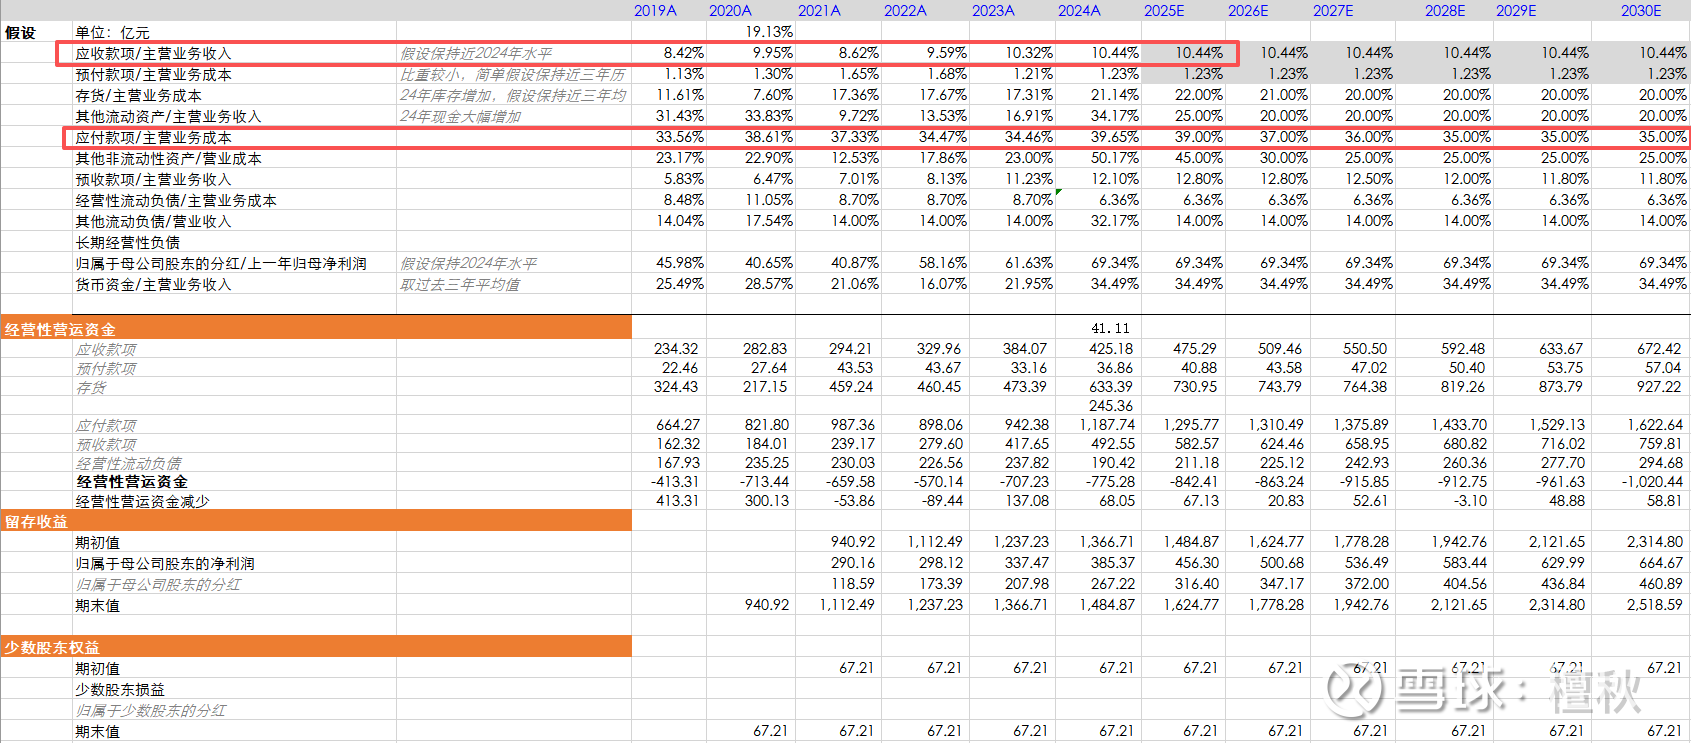Click the orange 少数股东权益 section header

pyautogui.click(x=52, y=647)
